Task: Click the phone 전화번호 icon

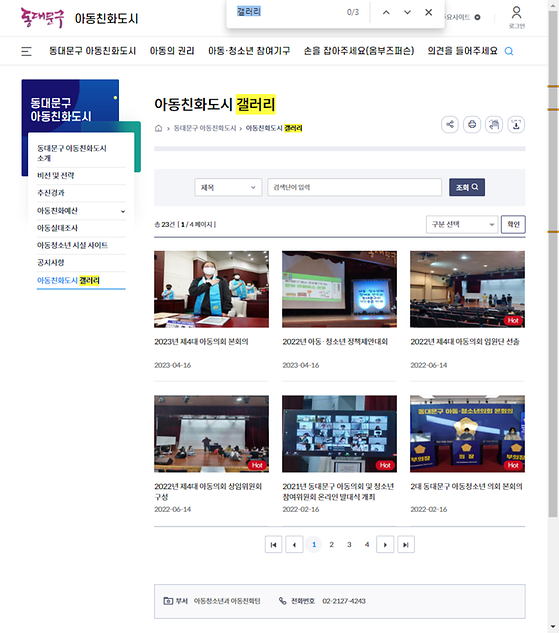Action: click(x=283, y=601)
